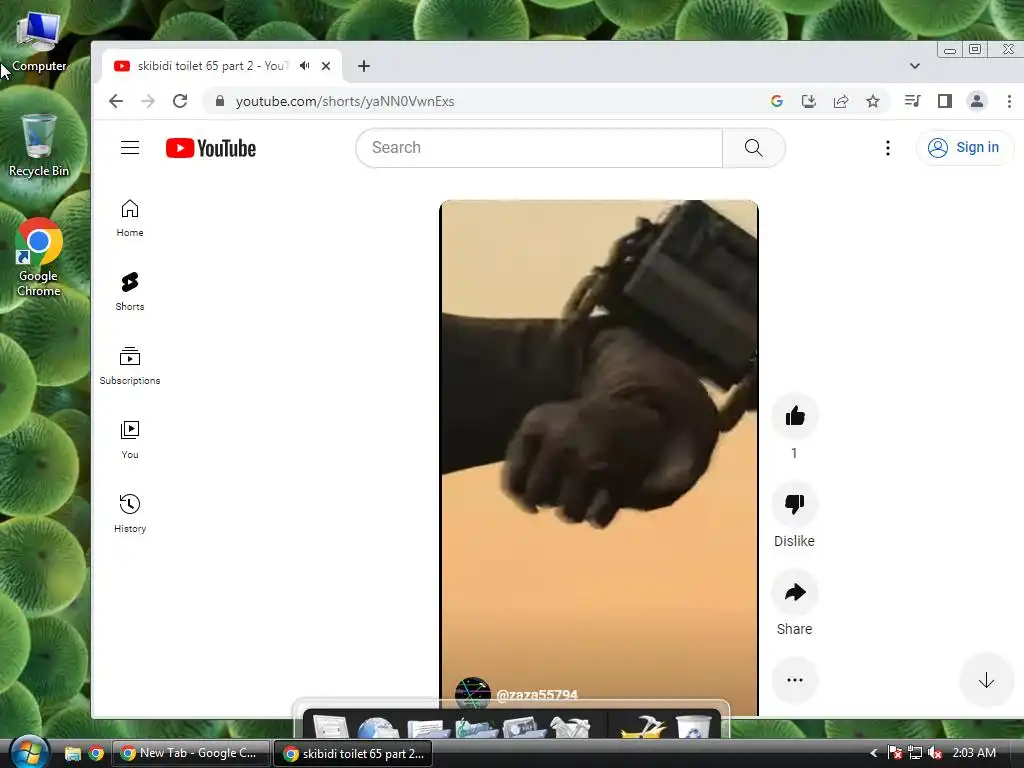Launch Chrome from the quick launch
This screenshot has width=1024, height=768.
pos(96,754)
